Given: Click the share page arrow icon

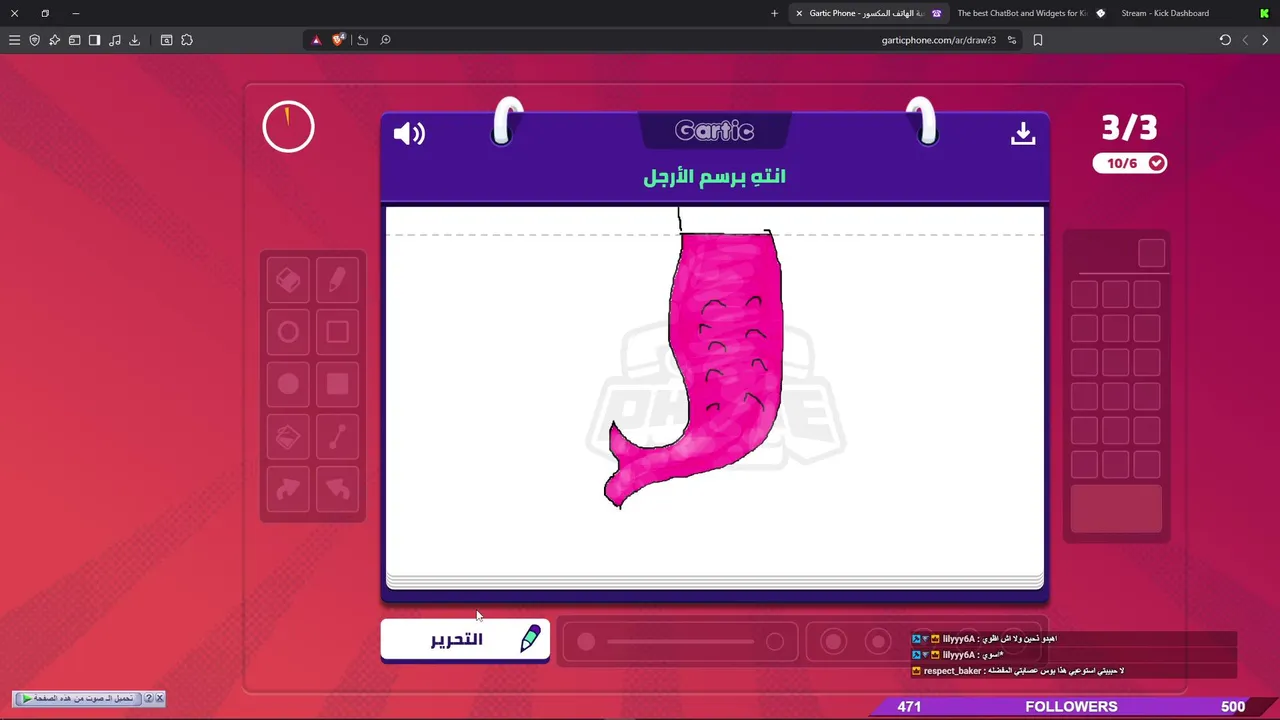Looking at the screenshot, I should [362, 40].
